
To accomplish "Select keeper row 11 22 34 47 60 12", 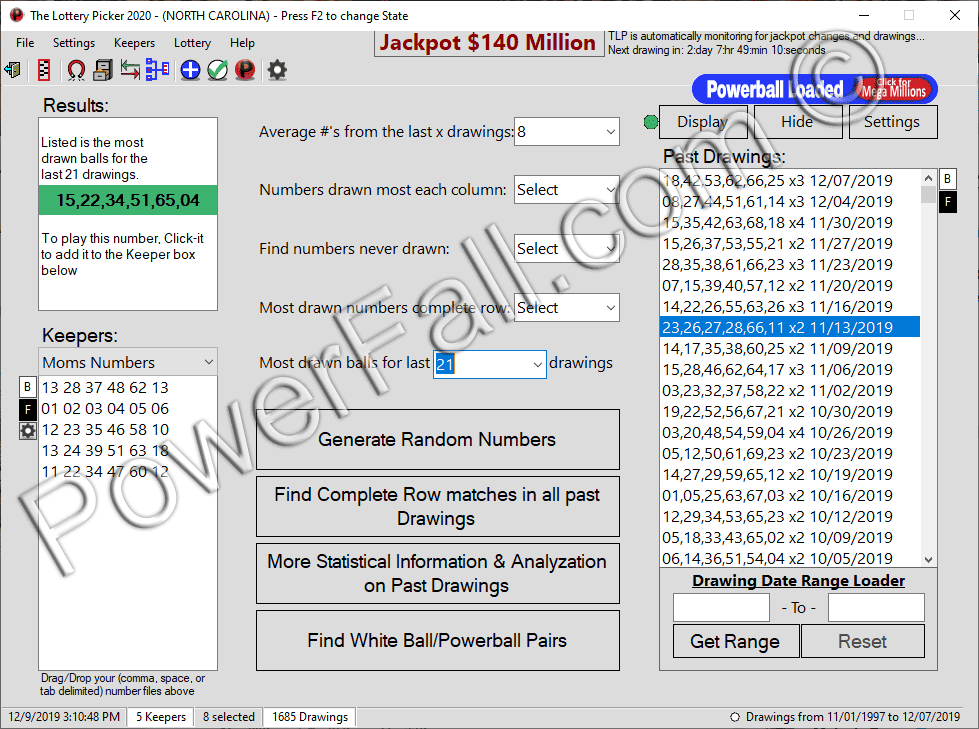I will (x=128, y=472).
